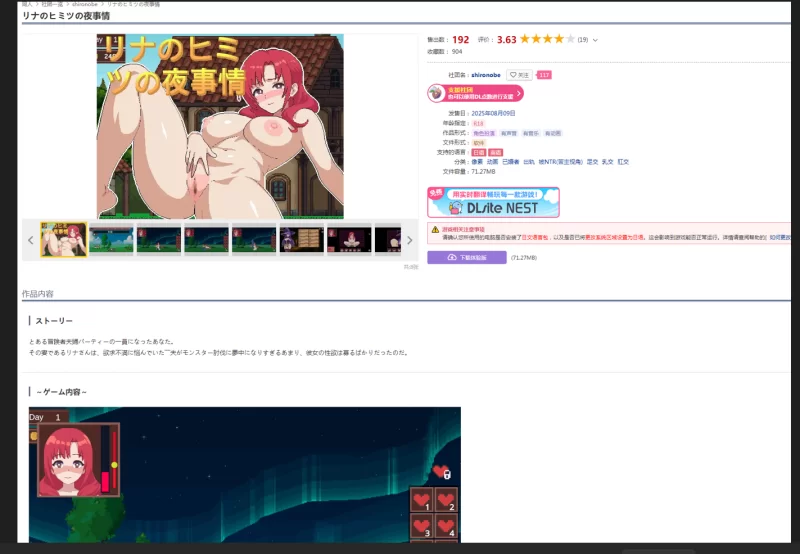Click the file size 71.27MB value
This screenshot has width=800, height=554.
coord(483,172)
